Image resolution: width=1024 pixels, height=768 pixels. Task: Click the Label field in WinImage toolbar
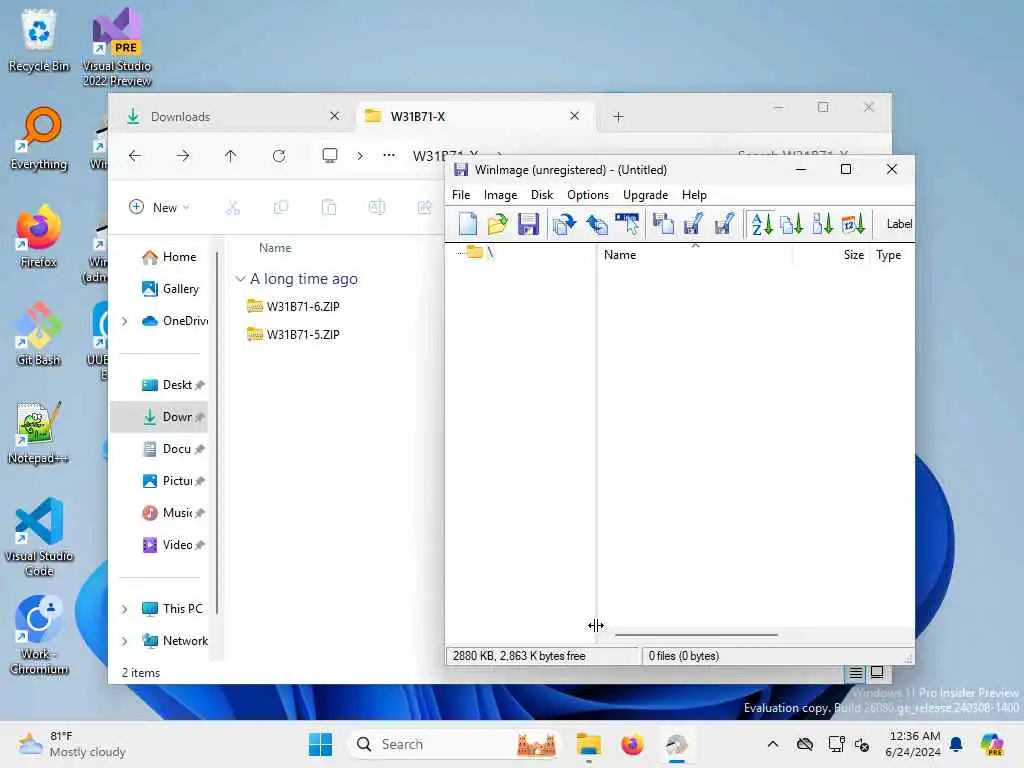899,224
